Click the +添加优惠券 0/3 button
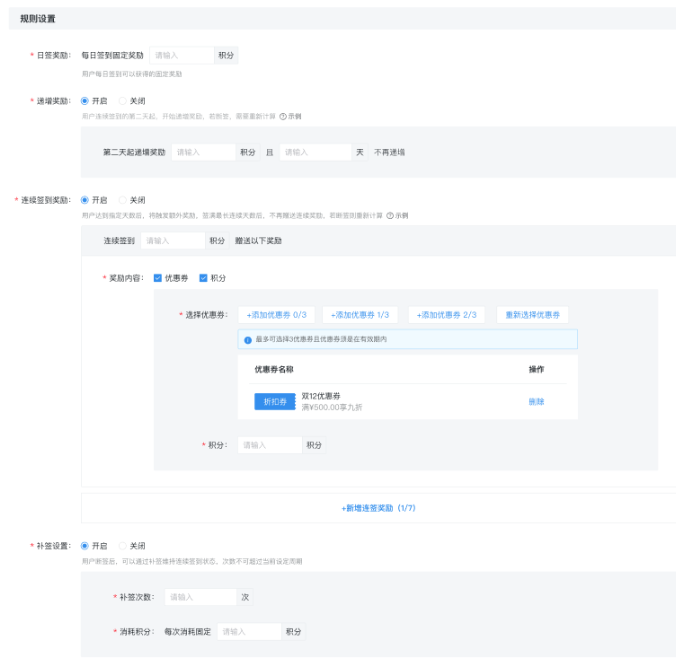This screenshot has width=676, height=660. 278,315
